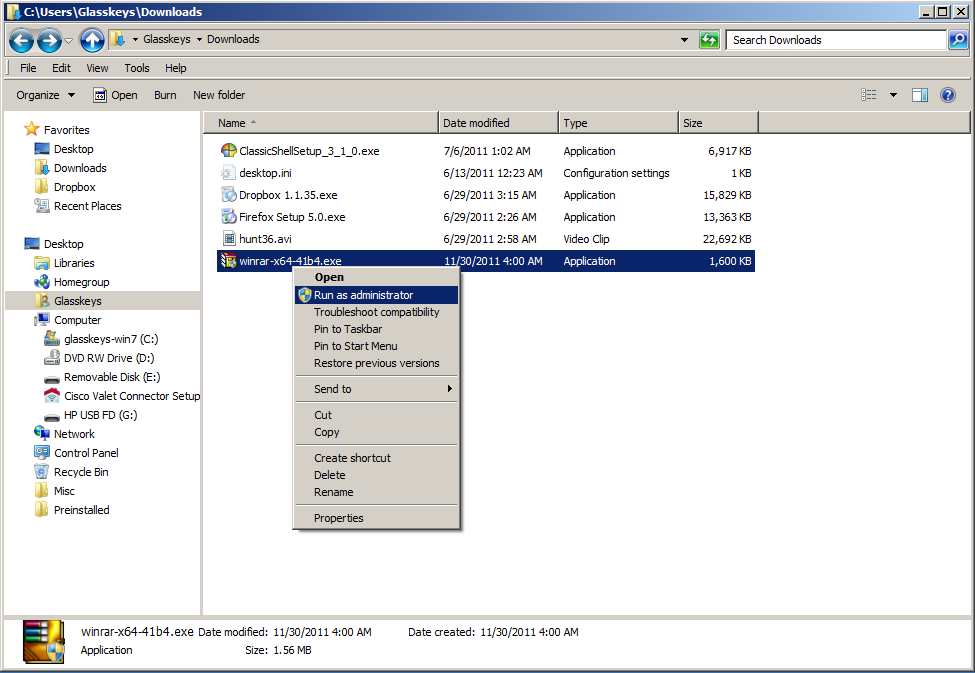Open the address bar history dropdown arrow

tap(684, 40)
